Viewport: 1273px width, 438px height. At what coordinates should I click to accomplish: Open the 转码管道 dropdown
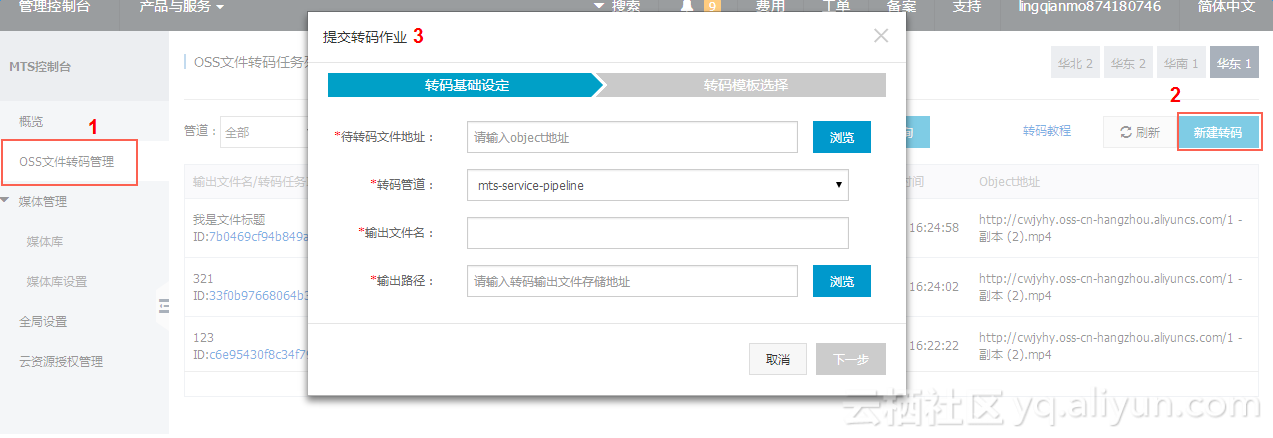coord(657,185)
